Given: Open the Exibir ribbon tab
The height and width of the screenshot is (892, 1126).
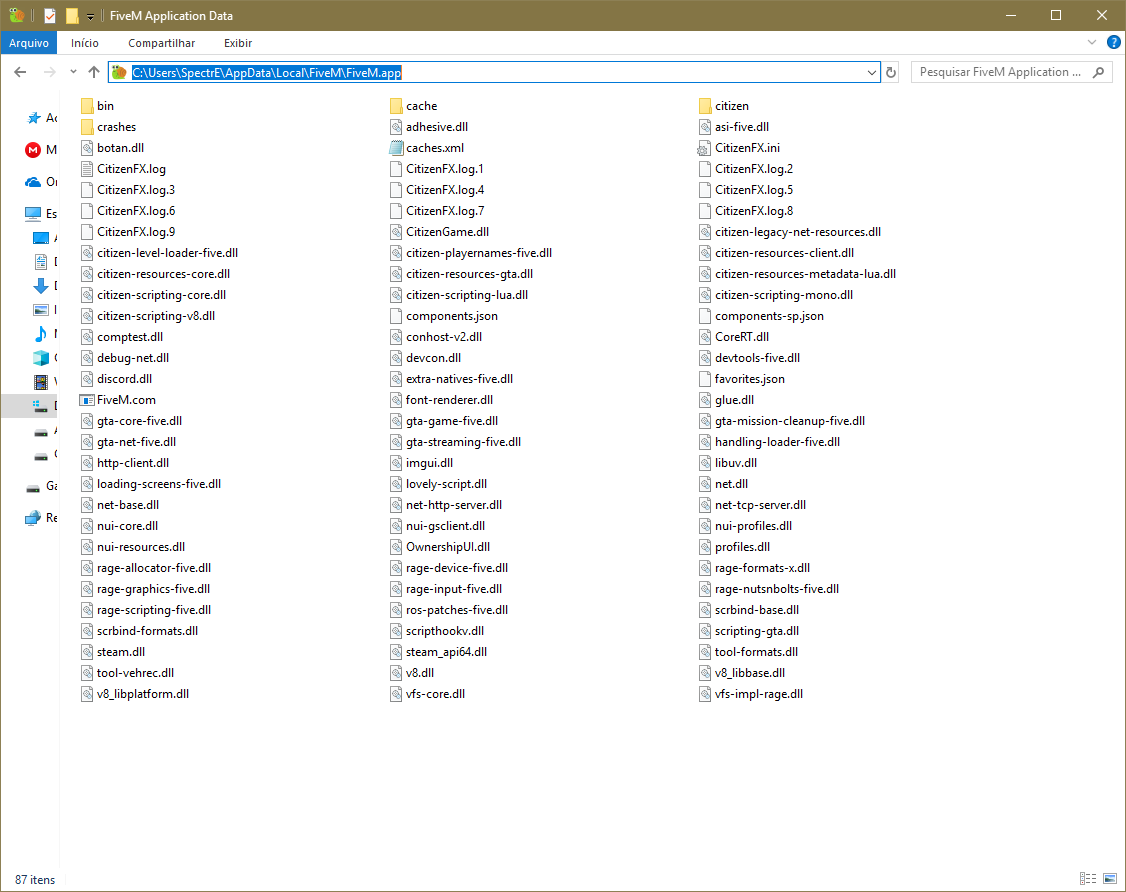Looking at the screenshot, I should point(238,43).
